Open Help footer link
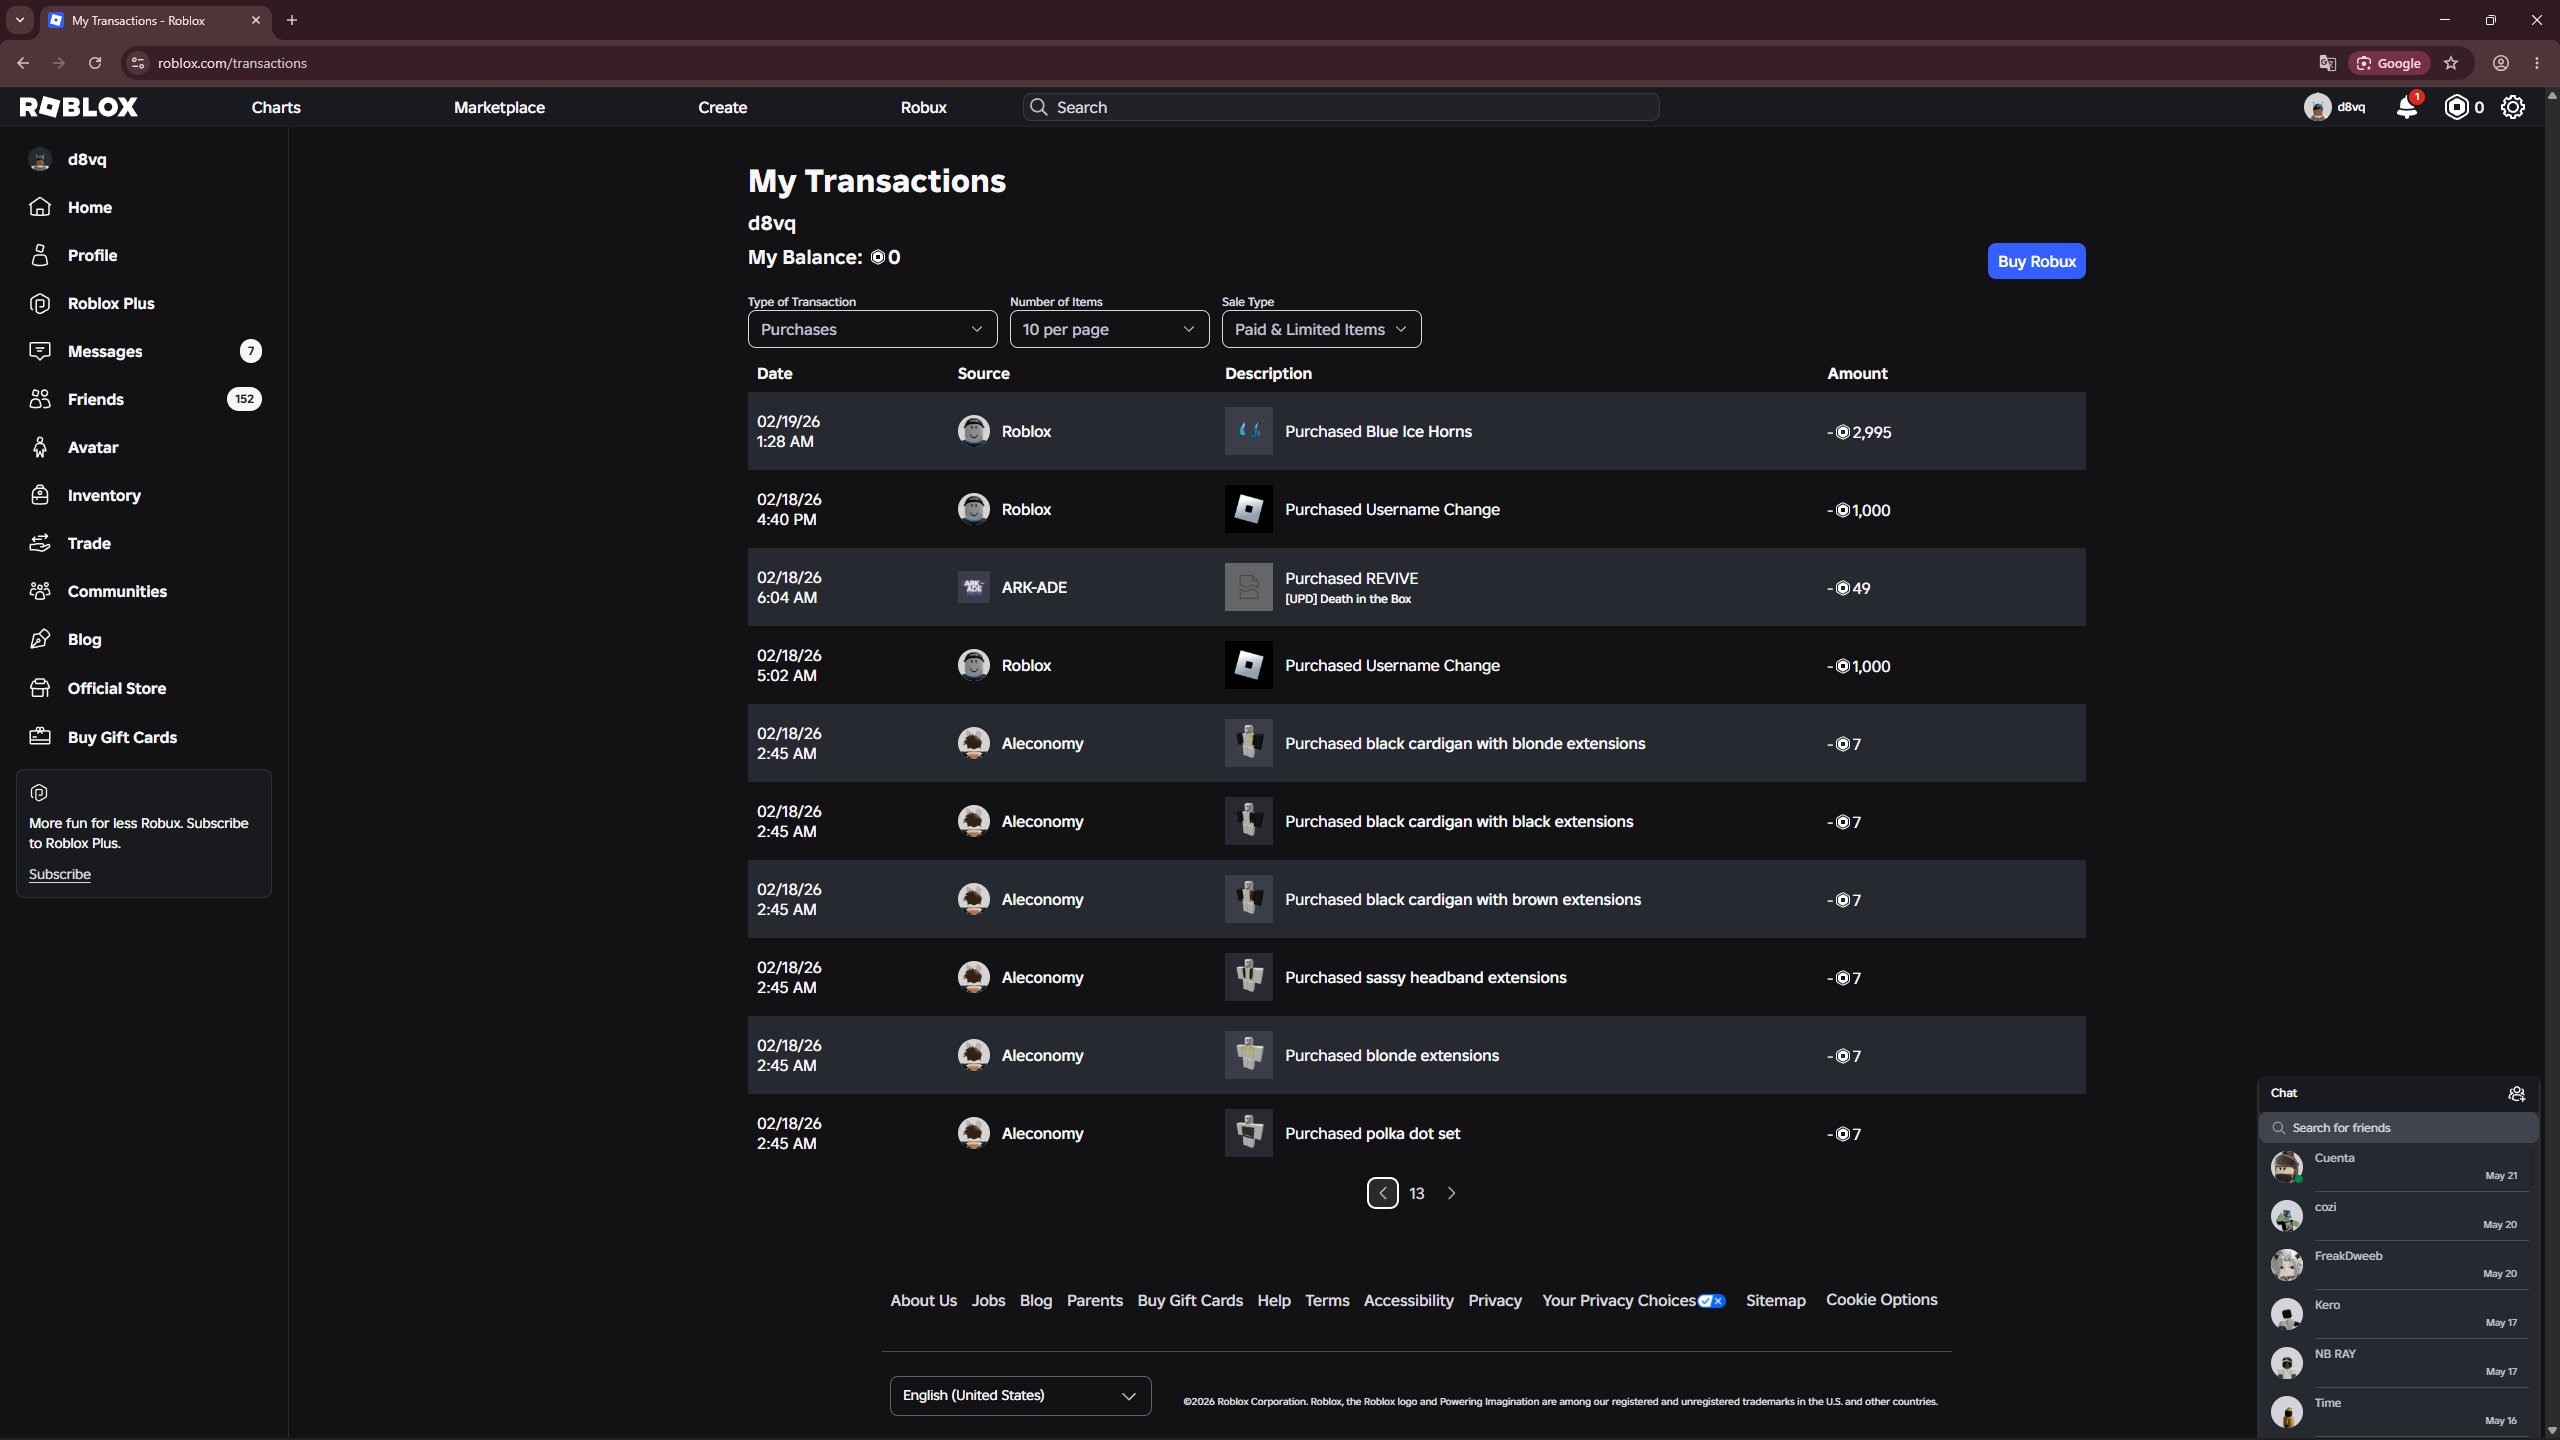 tap(1274, 1300)
